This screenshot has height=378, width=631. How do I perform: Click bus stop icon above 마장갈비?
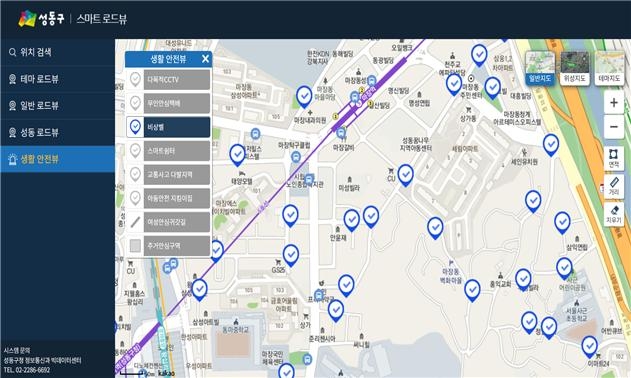click(341, 132)
